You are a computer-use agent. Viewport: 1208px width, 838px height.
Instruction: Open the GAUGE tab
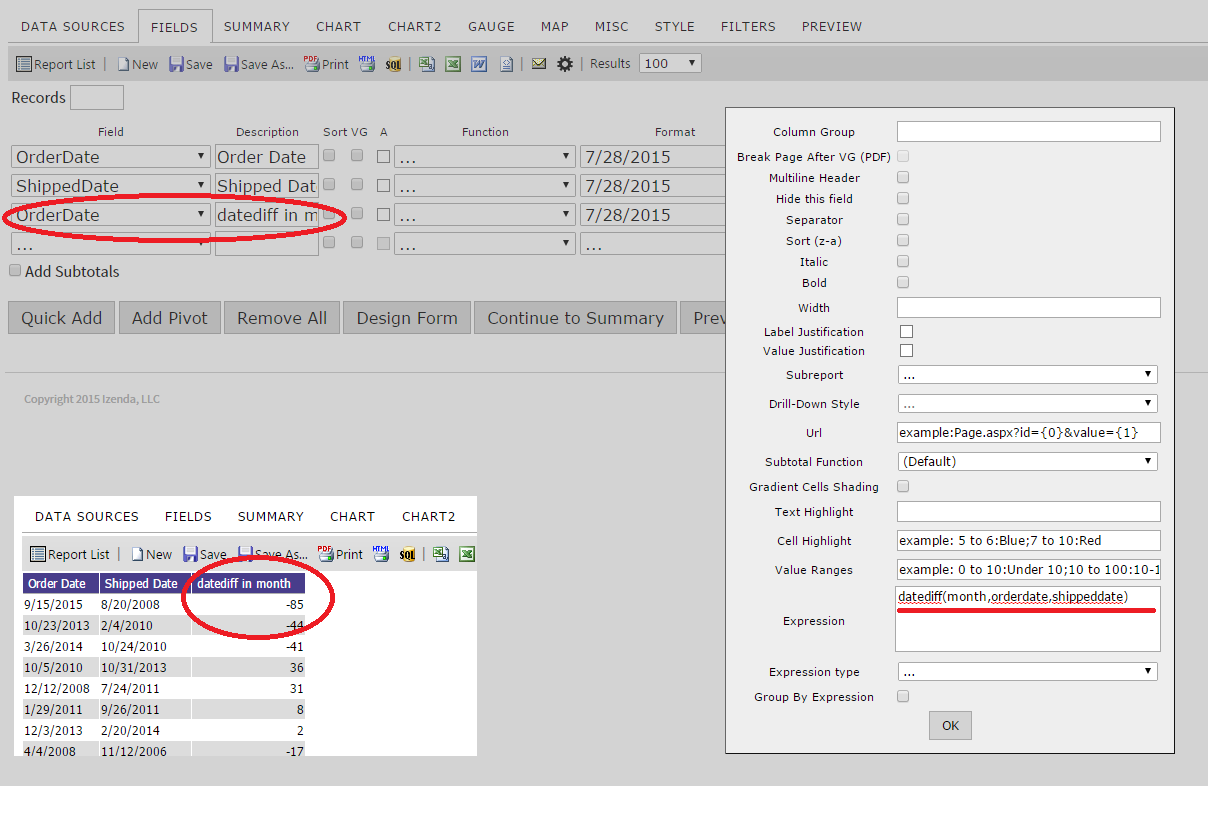492,26
